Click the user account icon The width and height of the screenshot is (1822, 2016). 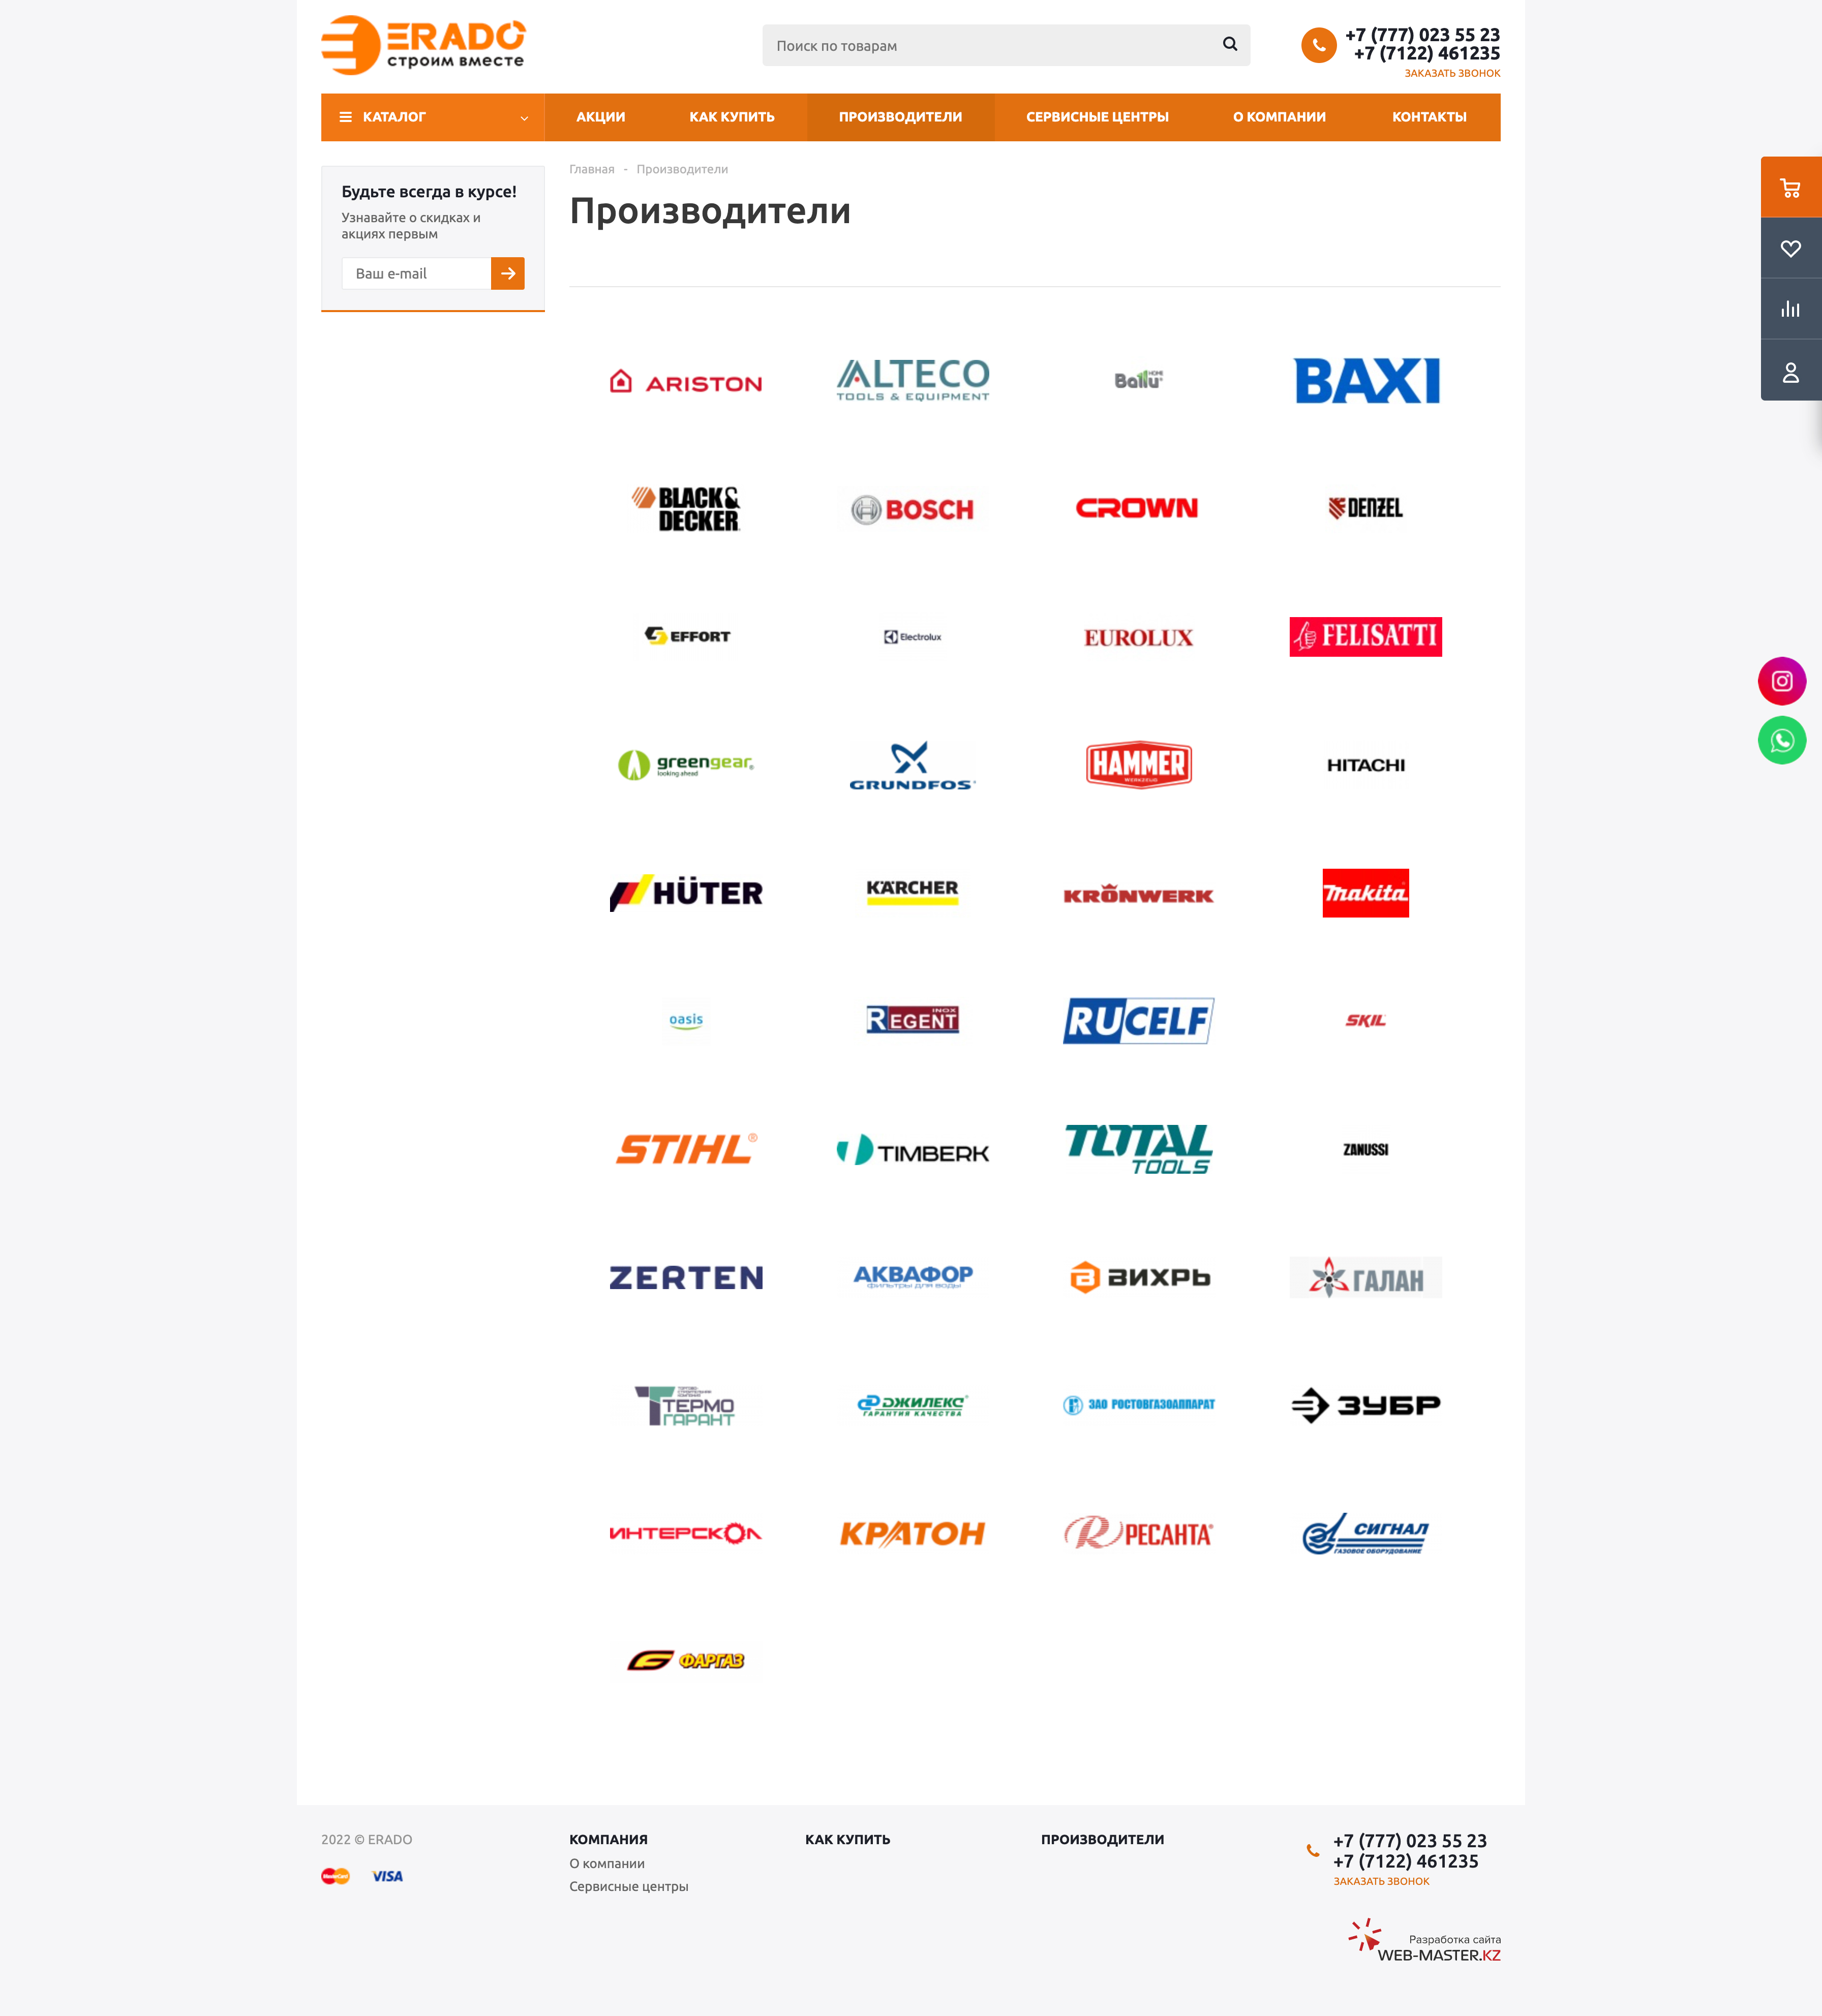[1790, 371]
